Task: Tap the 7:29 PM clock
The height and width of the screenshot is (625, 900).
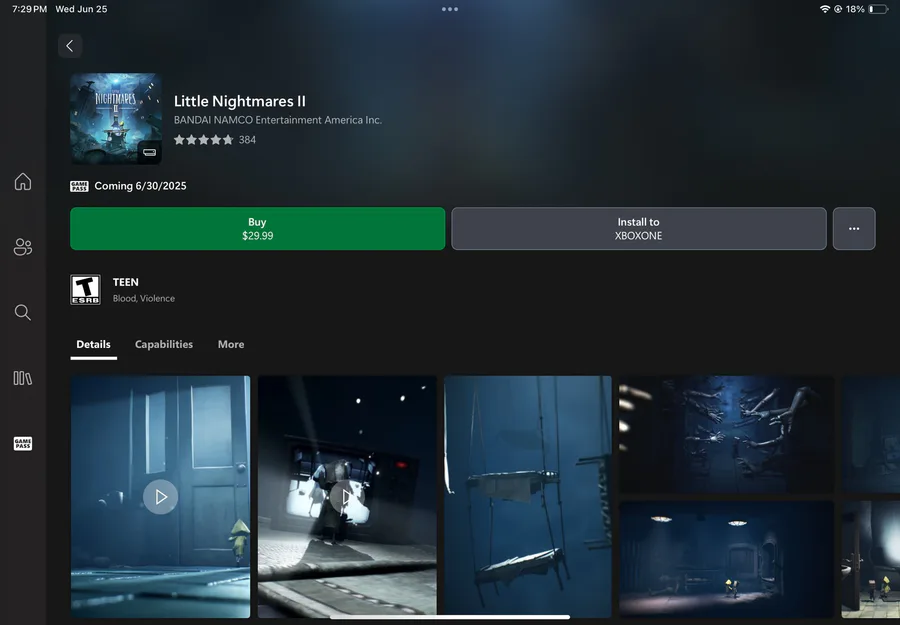Action: coord(29,9)
